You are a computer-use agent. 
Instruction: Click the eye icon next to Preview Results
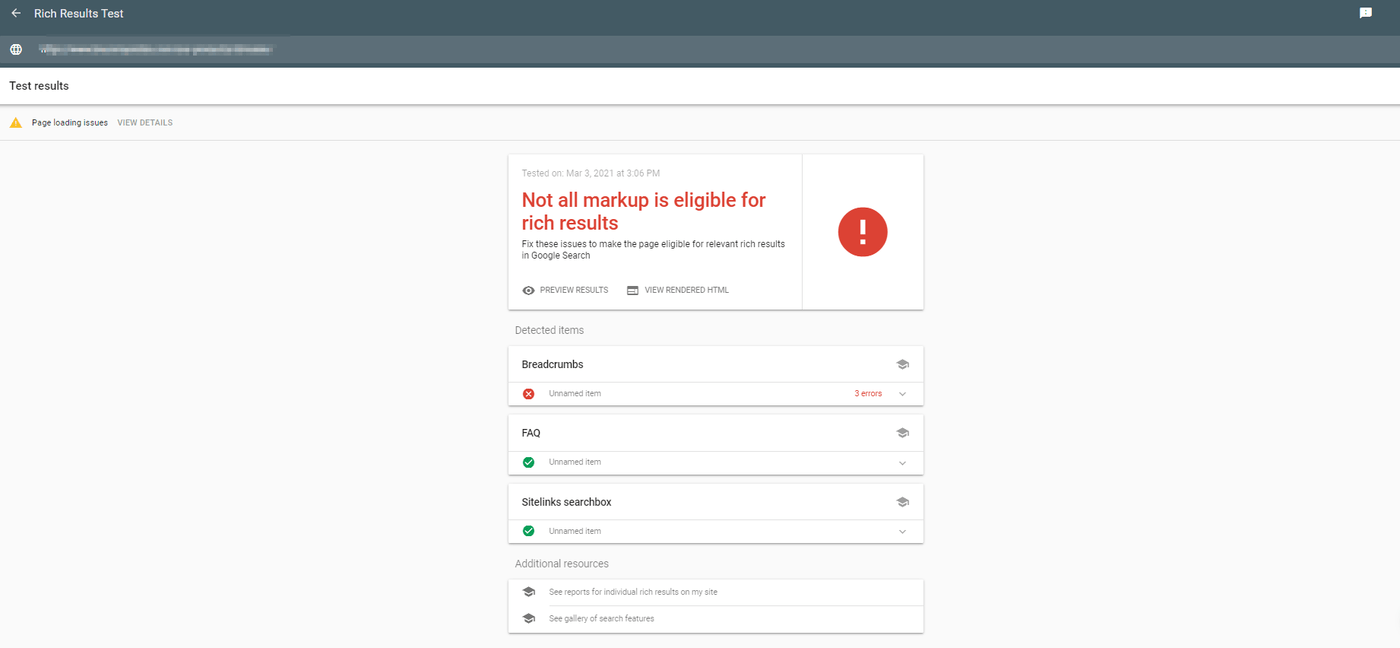pyautogui.click(x=528, y=290)
